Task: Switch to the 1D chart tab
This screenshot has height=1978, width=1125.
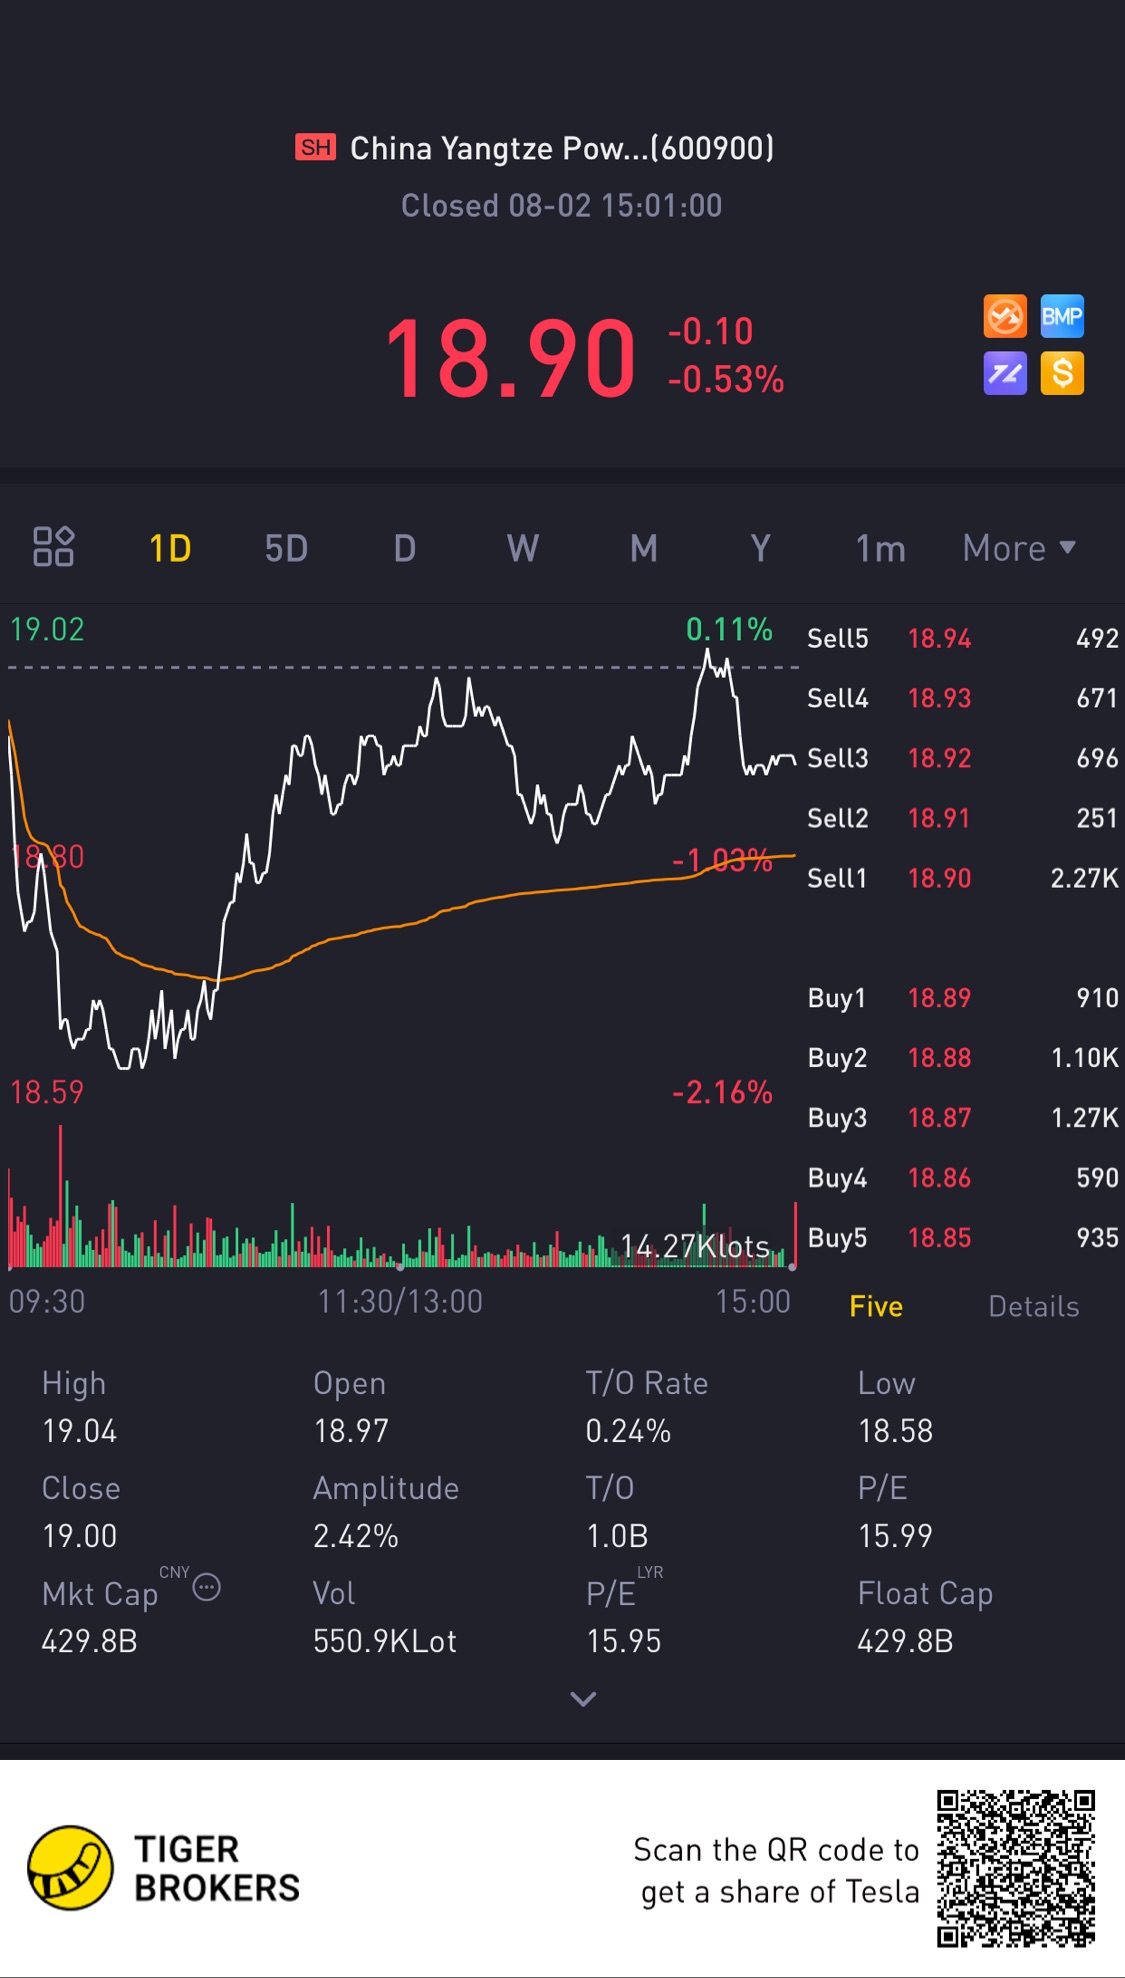Action: [x=170, y=548]
